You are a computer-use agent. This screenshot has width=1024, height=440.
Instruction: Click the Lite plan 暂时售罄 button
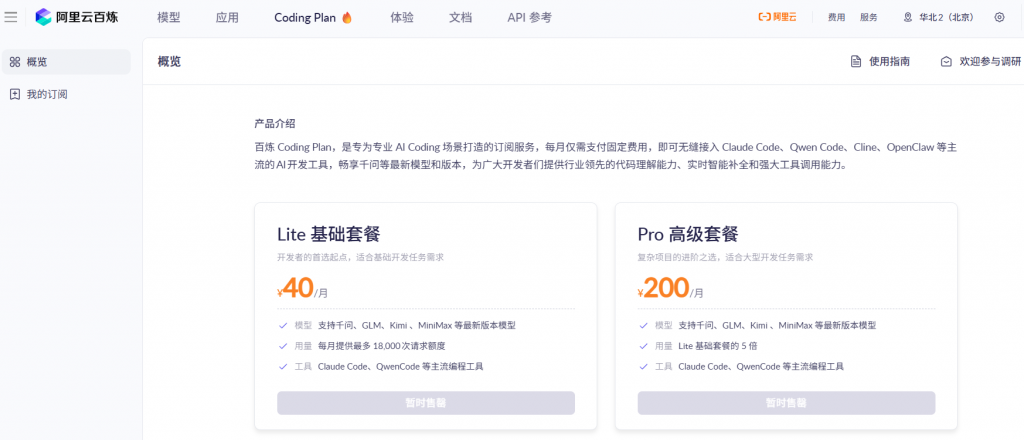tap(426, 403)
